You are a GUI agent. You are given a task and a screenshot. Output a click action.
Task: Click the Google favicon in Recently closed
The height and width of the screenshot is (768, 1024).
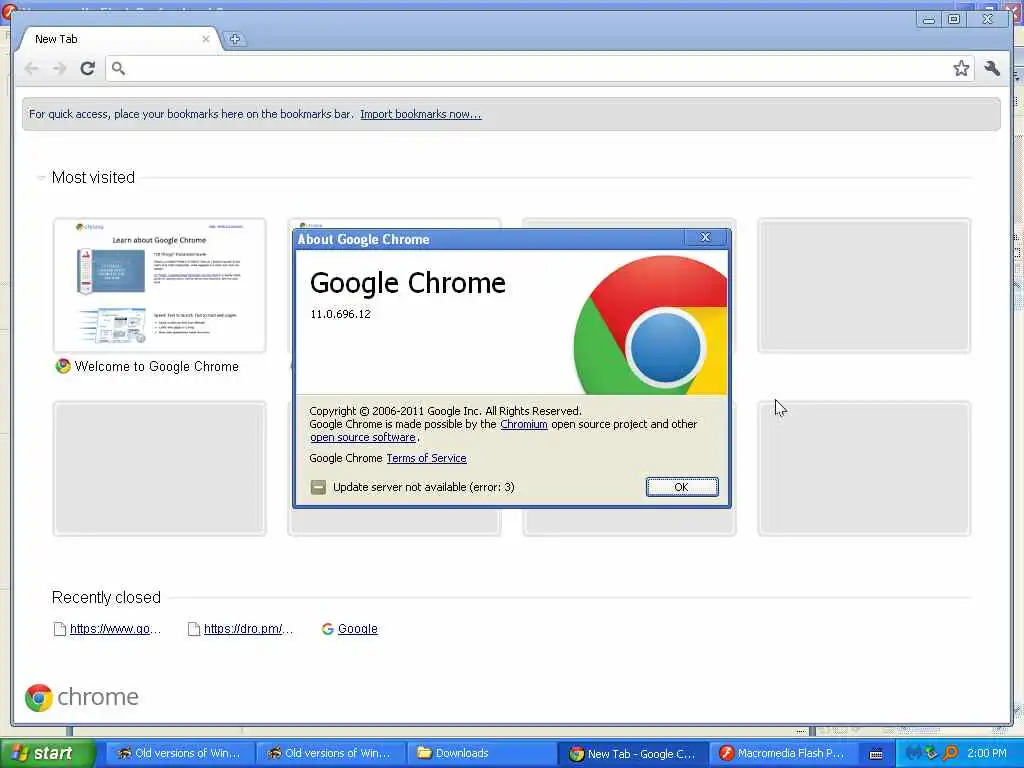pyautogui.click(x=328, y=629)
